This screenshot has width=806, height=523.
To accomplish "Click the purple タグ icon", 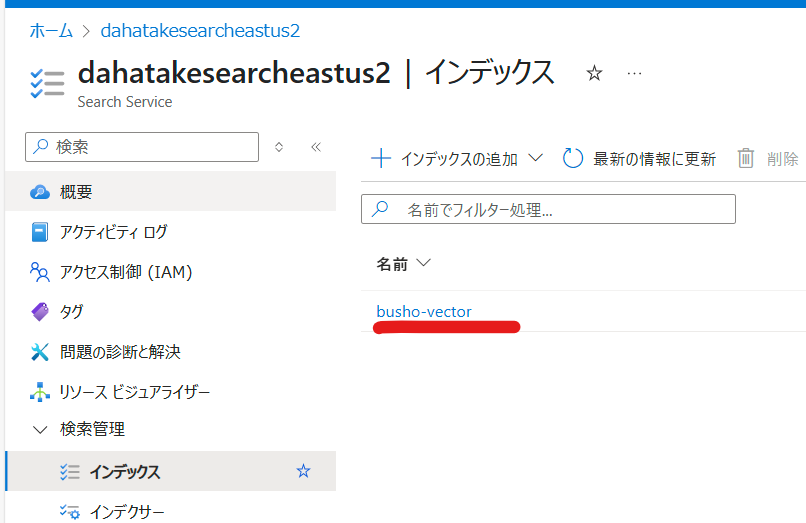I will (40, 312).
